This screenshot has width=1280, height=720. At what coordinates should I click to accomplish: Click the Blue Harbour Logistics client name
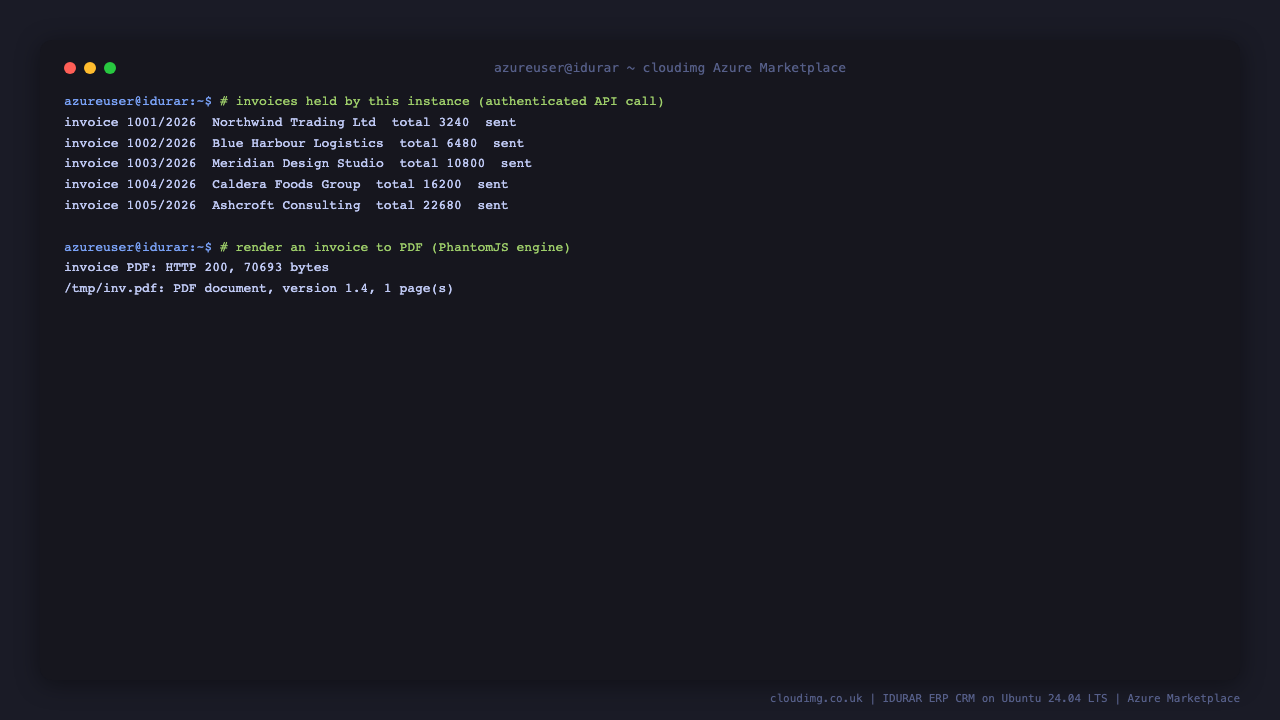tap(298, 143)
